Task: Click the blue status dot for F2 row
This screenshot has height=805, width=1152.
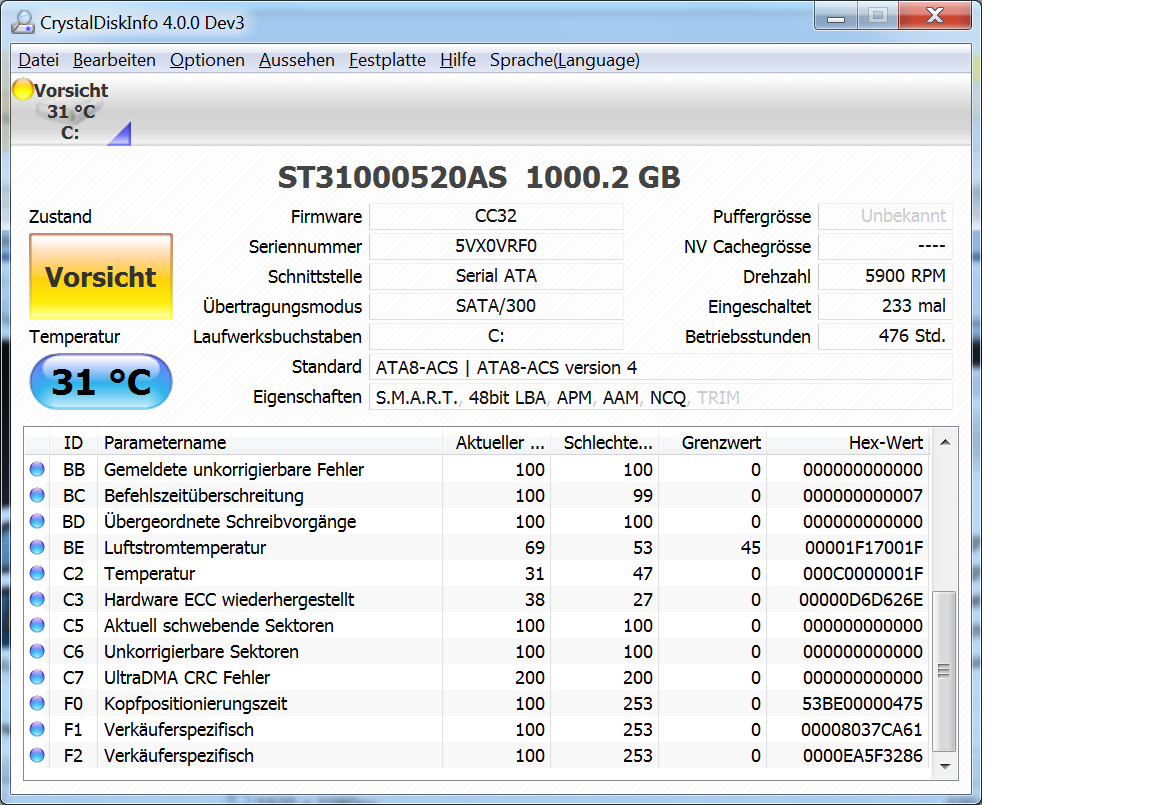Action: 37,754
